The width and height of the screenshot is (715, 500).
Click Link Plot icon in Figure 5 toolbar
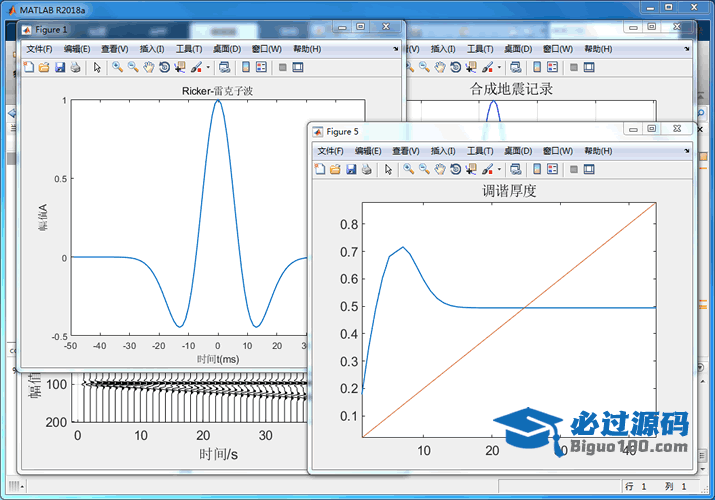pyautogui.click(x=512, y=169)
